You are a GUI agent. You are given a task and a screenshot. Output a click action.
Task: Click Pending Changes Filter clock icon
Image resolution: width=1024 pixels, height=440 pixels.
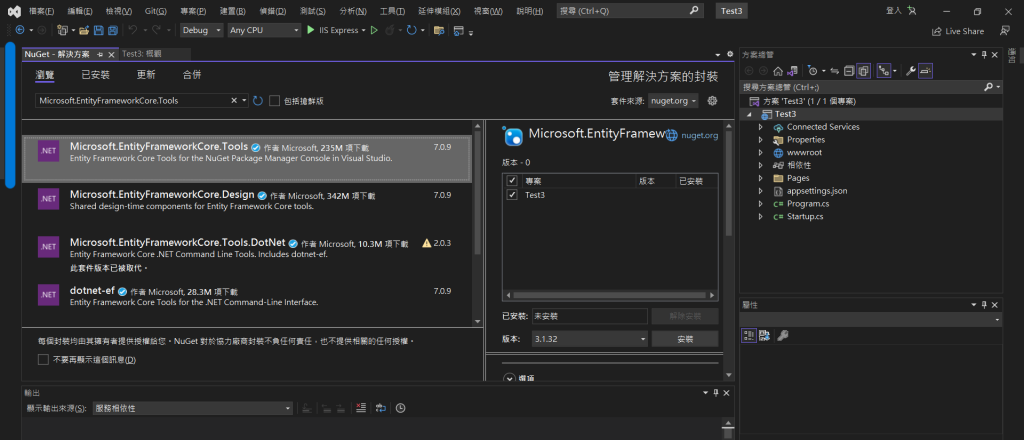pos(812,71)
